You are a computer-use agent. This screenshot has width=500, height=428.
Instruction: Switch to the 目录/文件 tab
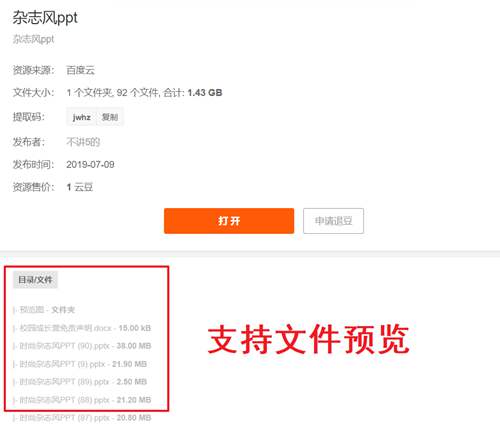click(35, 280)
